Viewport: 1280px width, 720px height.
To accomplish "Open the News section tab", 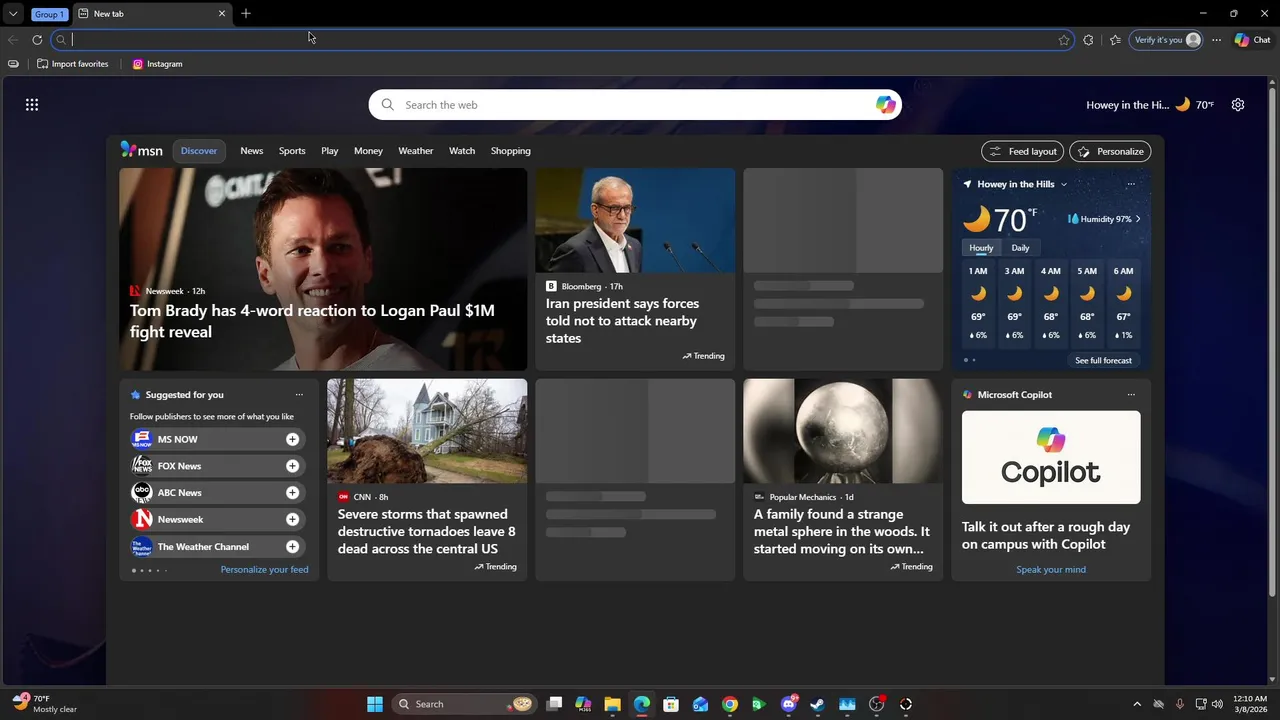I will pos(252,151).
